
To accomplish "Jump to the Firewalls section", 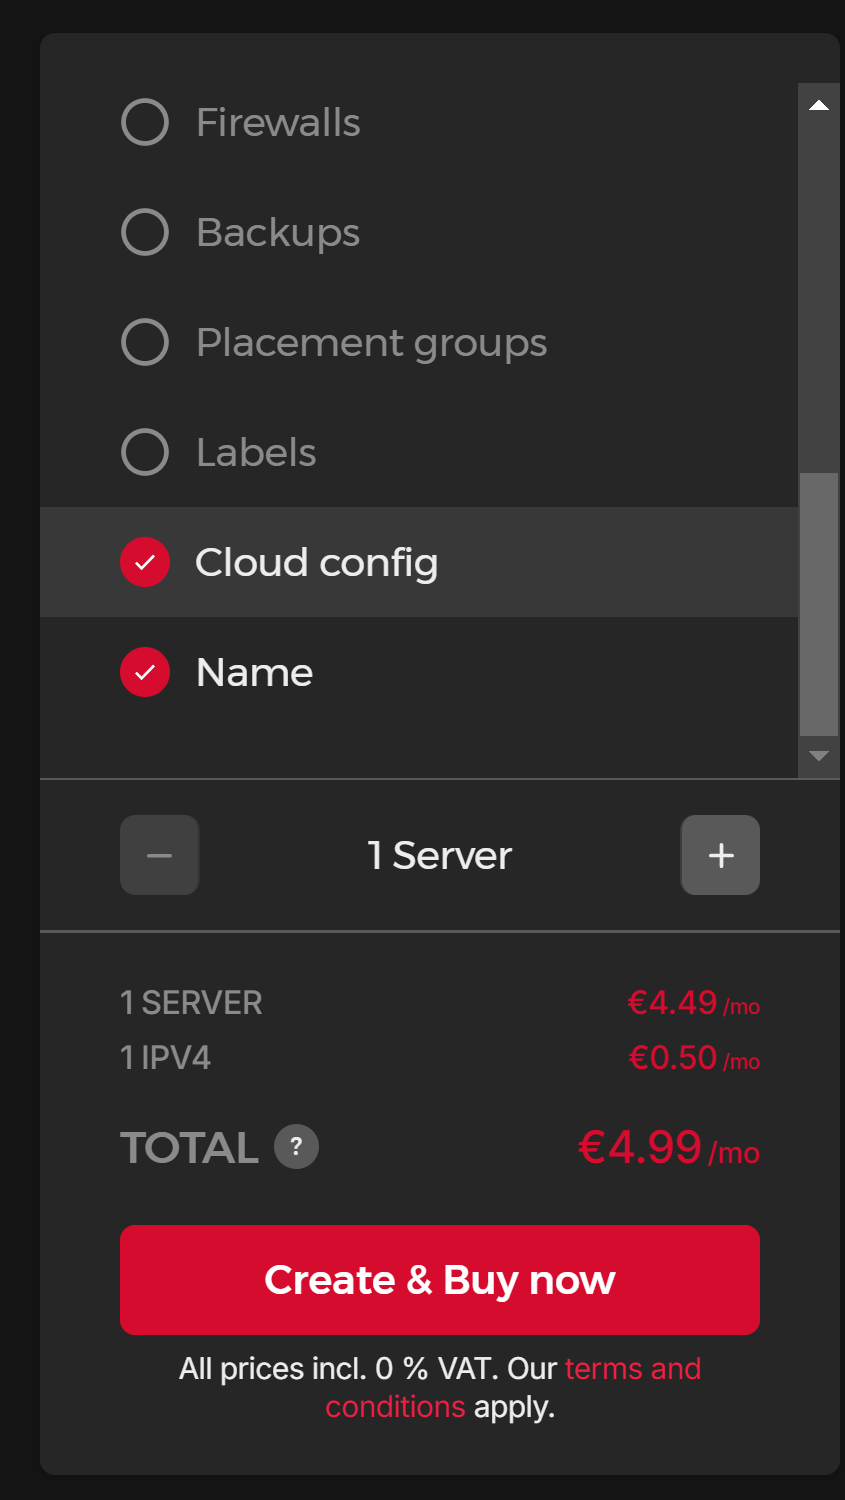I will click(278, 122).
